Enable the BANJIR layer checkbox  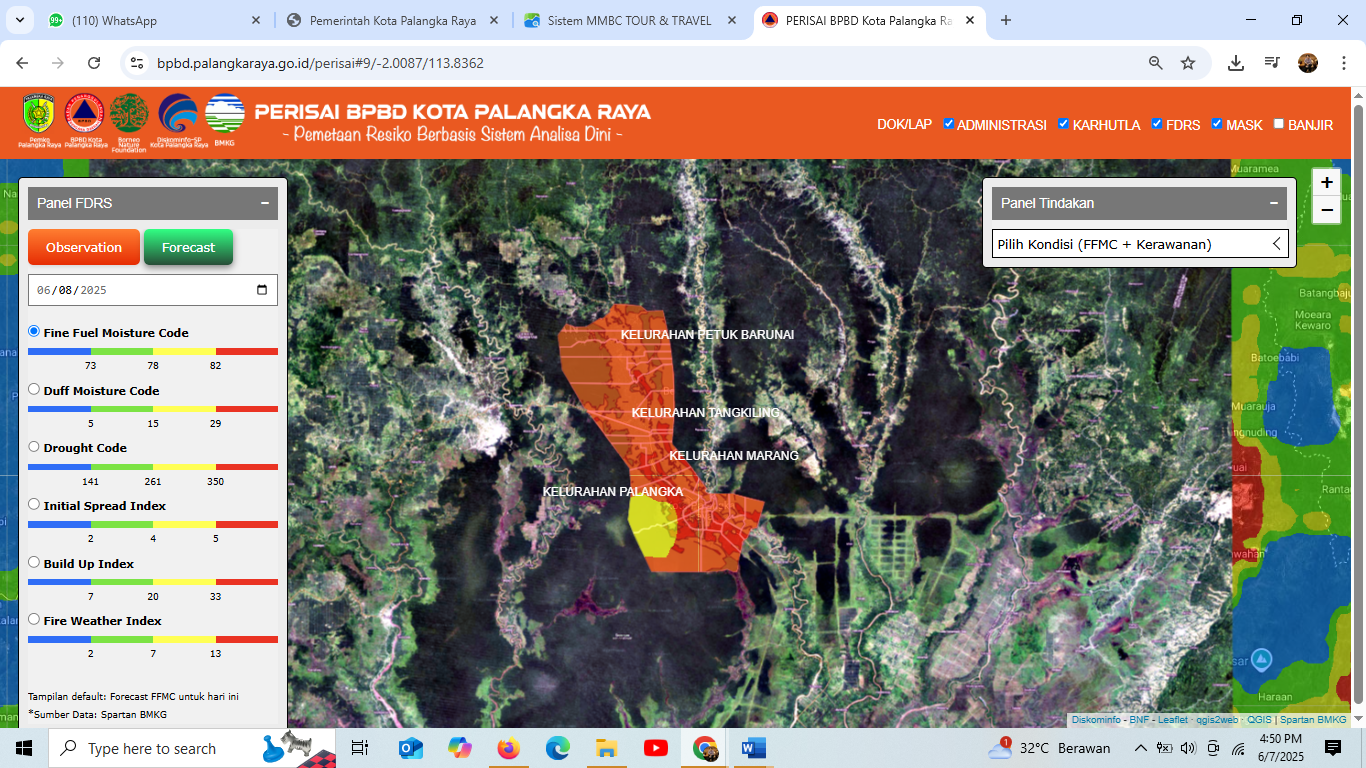pyautogui.click(x=1279, y=124)
